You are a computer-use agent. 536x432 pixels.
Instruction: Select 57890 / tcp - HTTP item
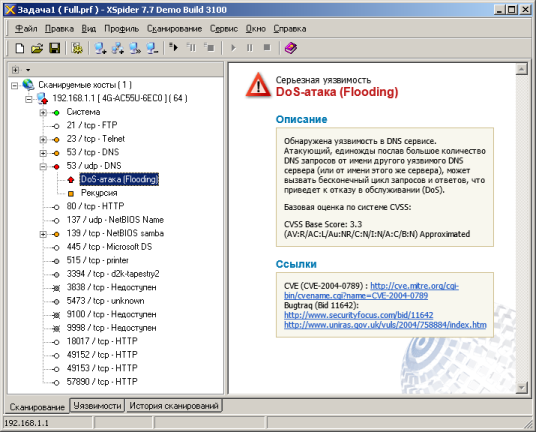102,382
